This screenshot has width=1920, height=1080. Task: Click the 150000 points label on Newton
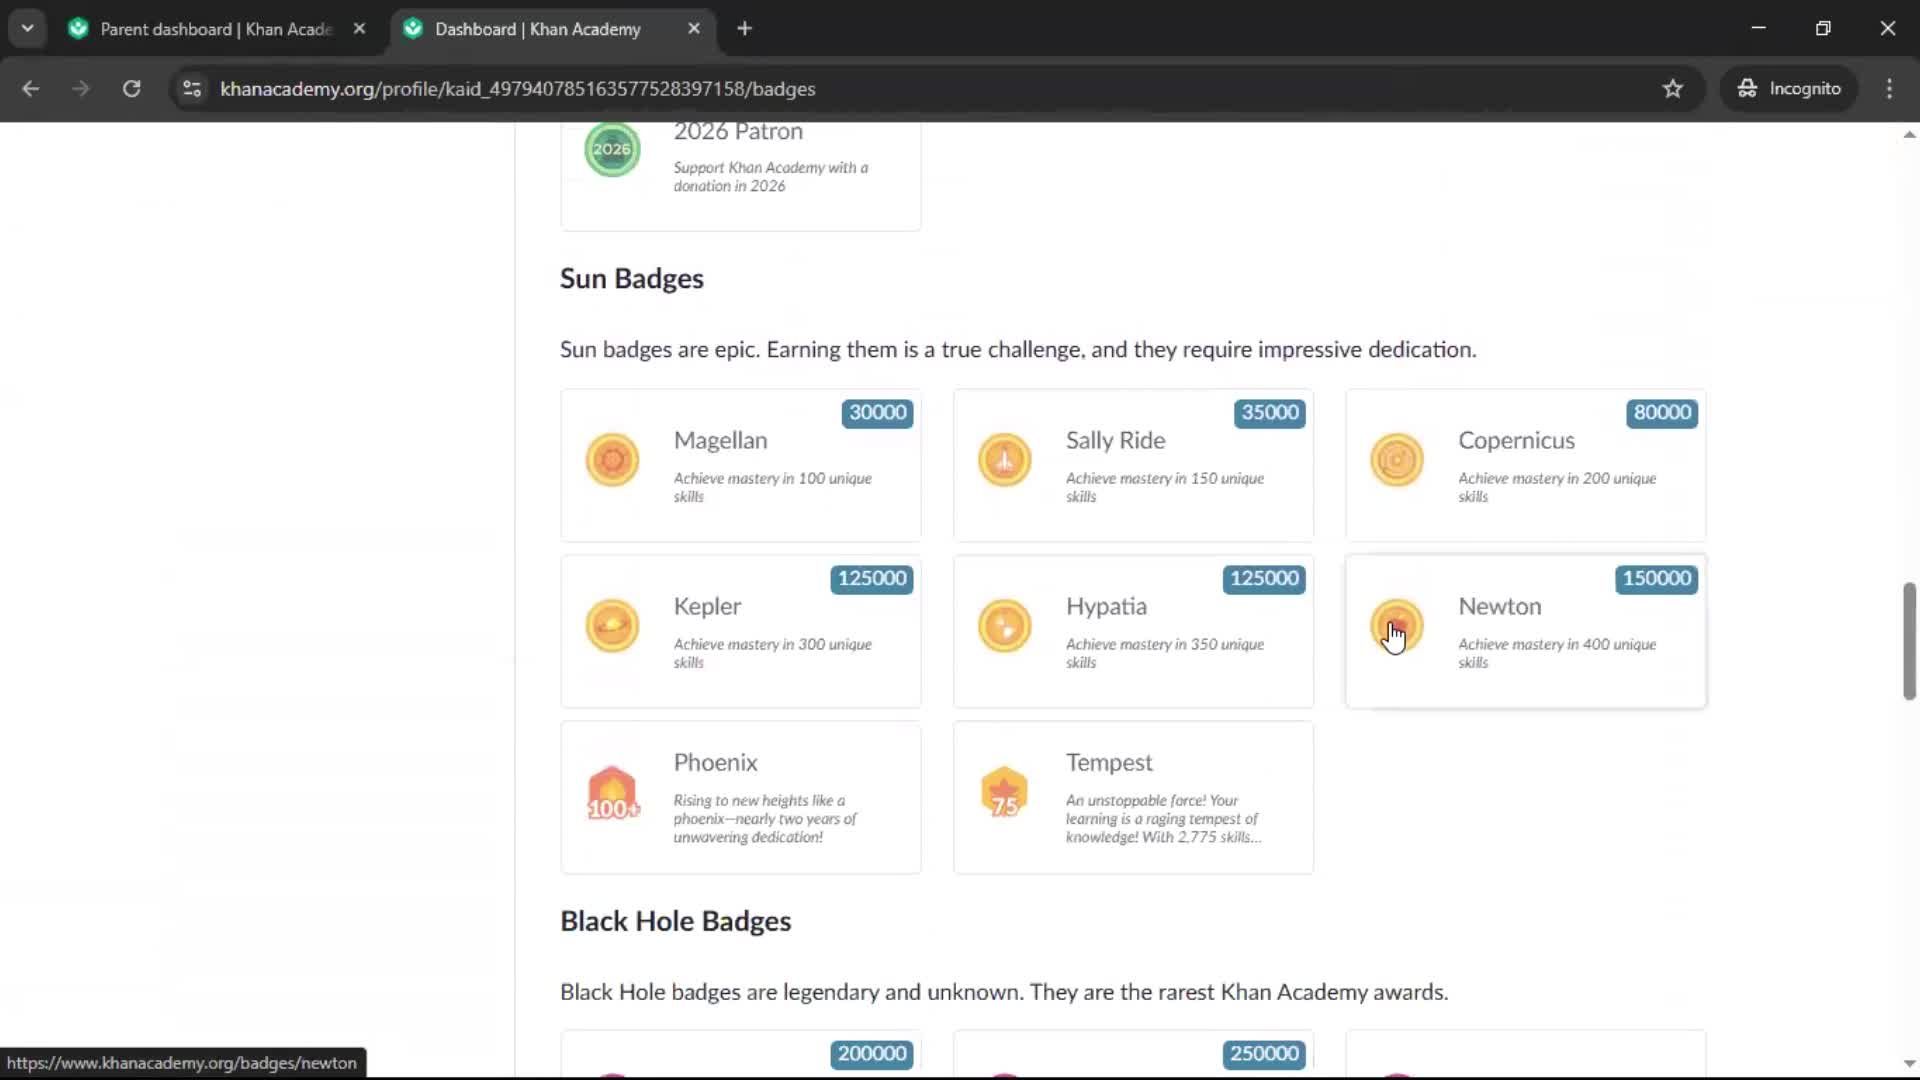click(x=1657, y=578)
